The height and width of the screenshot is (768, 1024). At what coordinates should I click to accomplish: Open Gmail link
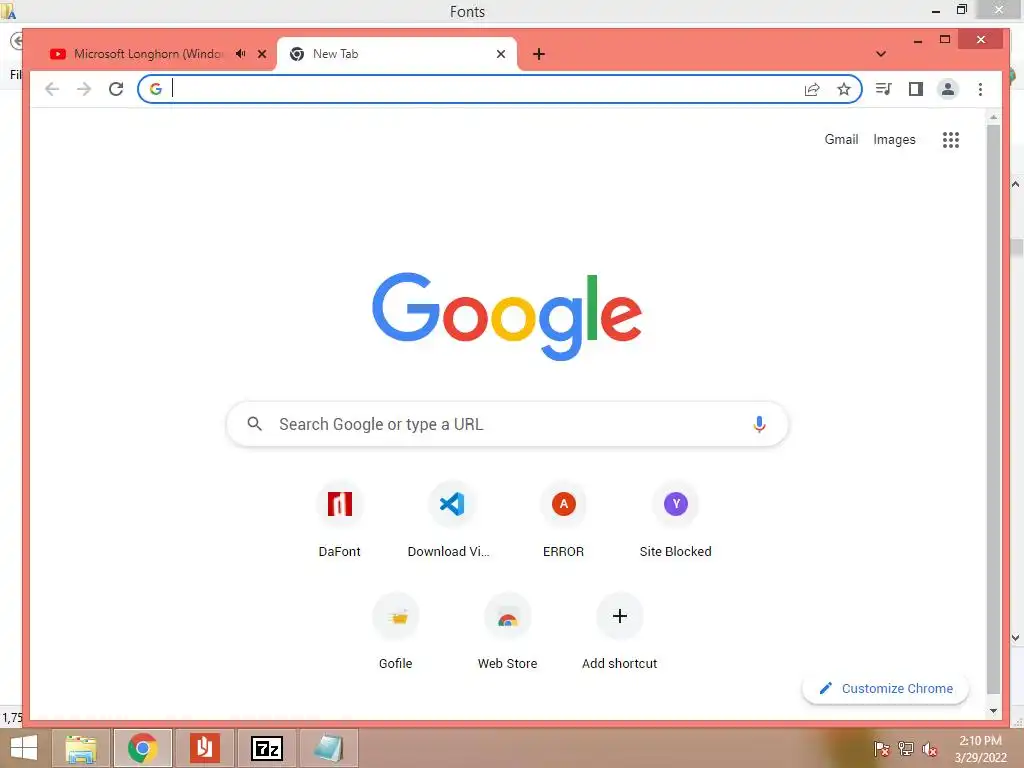click(841, 139)
